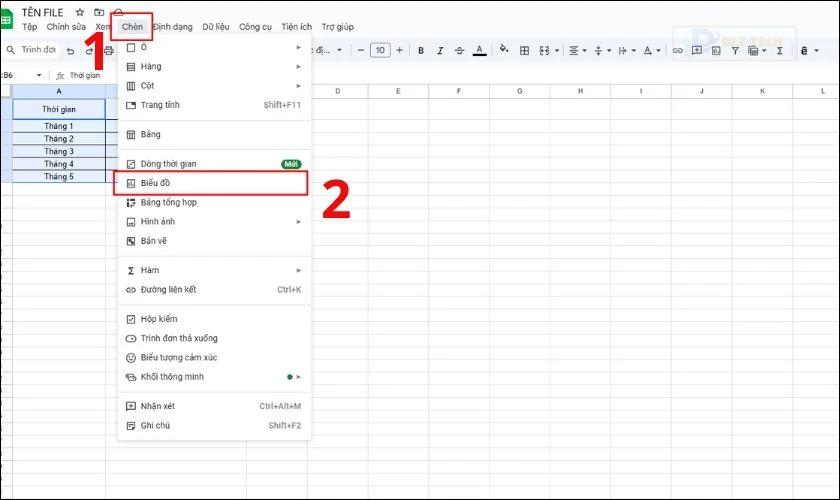This screenshot has width=840, height=500.
Task: Click the search menus magnifier icon
Action: [x=11, y=50]
